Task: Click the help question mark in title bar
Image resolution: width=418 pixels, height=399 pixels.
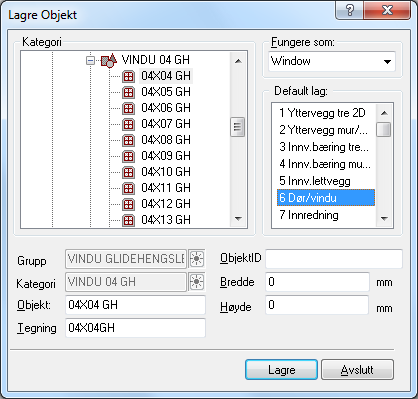Action: coord(350,10)
